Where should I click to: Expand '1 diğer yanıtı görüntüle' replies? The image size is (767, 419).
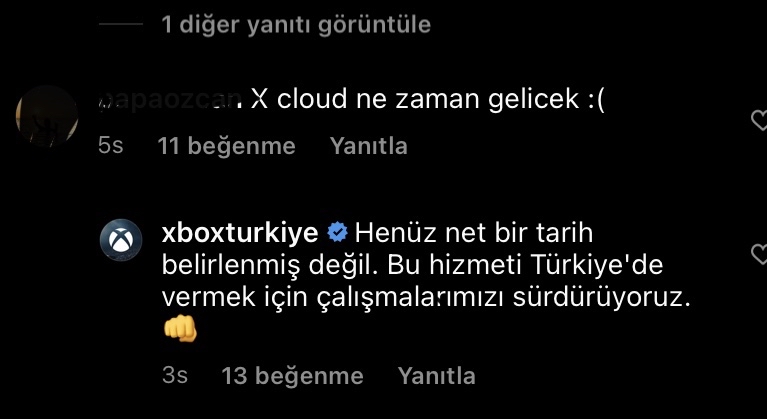(296, 24)
